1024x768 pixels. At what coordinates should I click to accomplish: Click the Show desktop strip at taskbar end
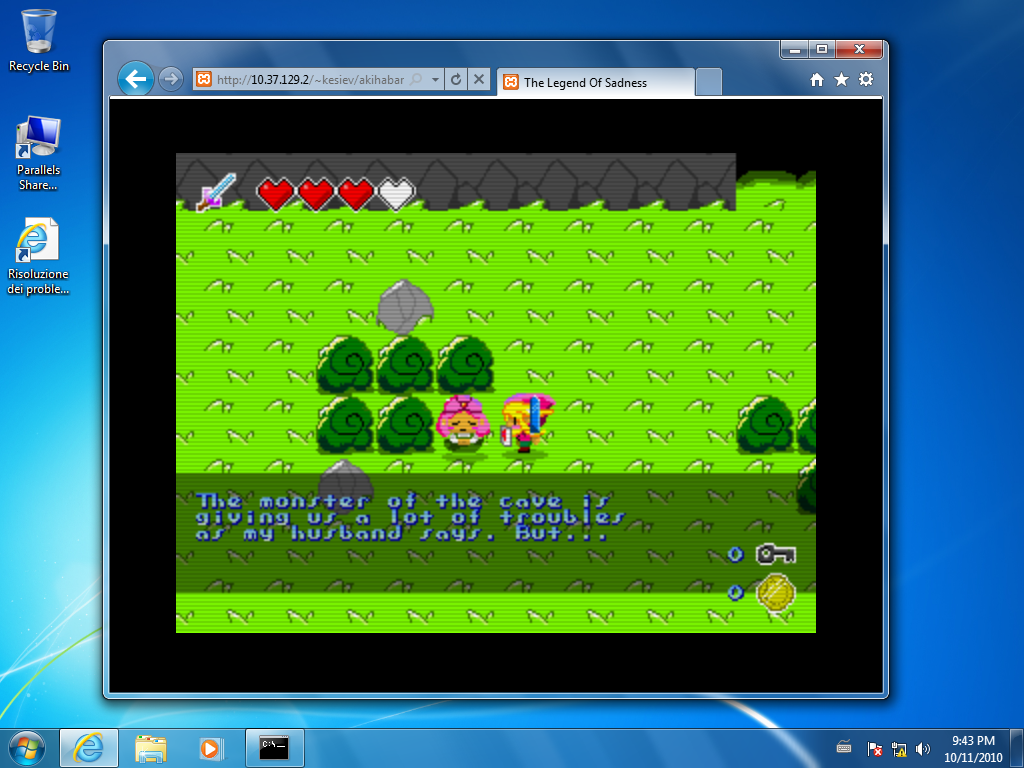[1018, 748]
